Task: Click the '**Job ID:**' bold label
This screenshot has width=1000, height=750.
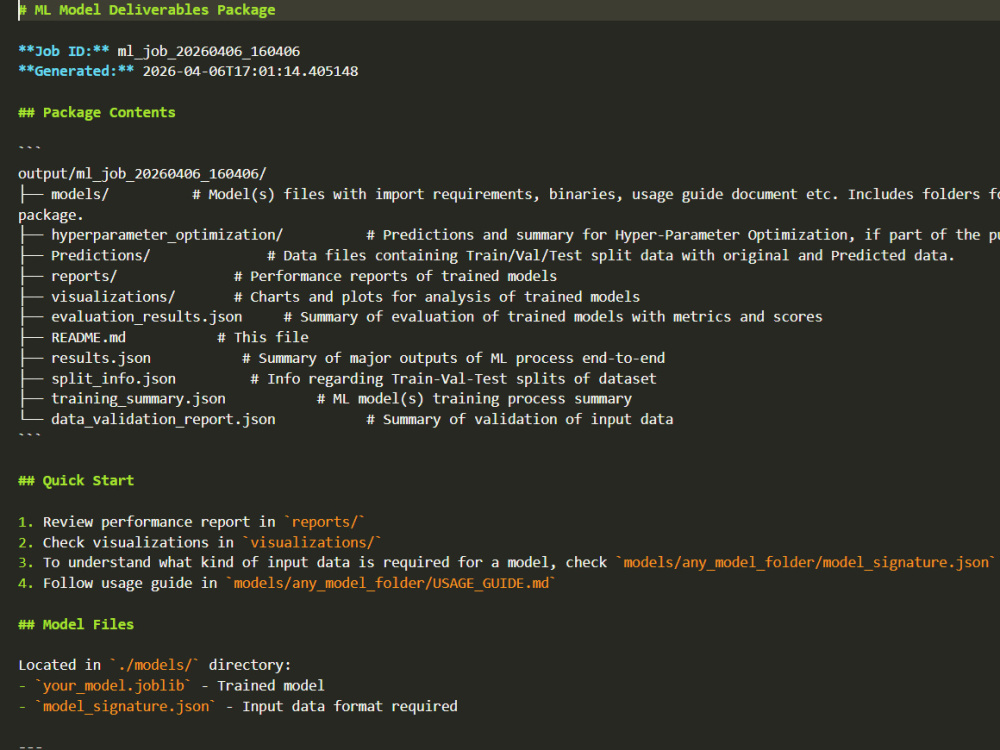Action: (64, 51)
